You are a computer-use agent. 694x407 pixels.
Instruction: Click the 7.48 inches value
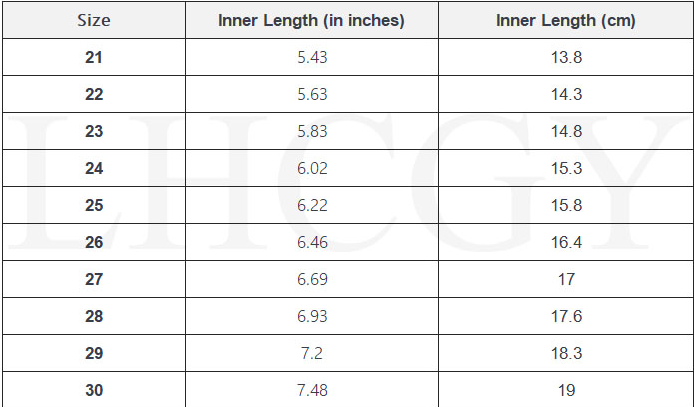point(312,390)
